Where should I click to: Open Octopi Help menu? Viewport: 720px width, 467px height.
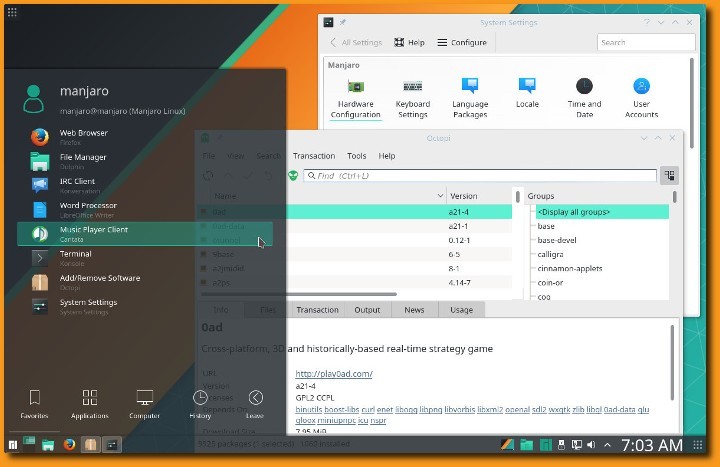pyautogui.click(x=387, y=156)
